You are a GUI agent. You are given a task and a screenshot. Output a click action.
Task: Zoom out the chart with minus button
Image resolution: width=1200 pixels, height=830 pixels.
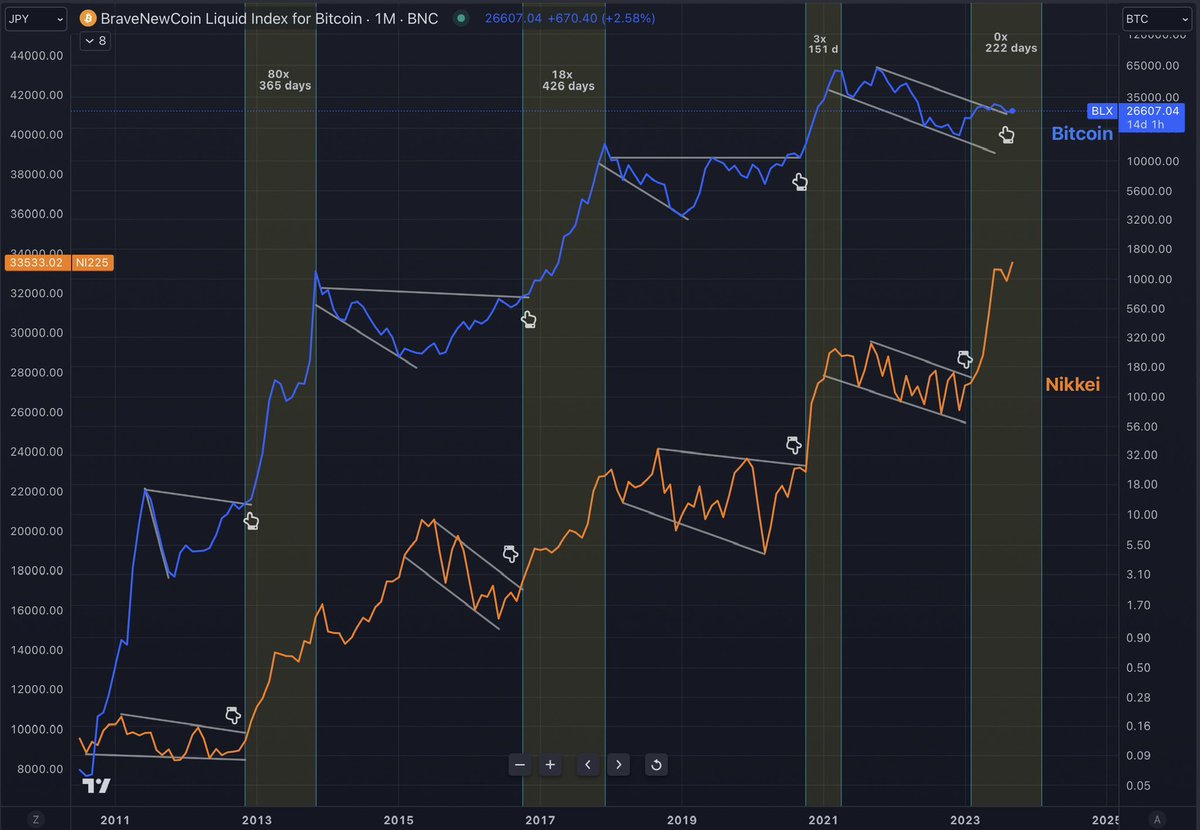pyautogui.click(x=519, y=765)
